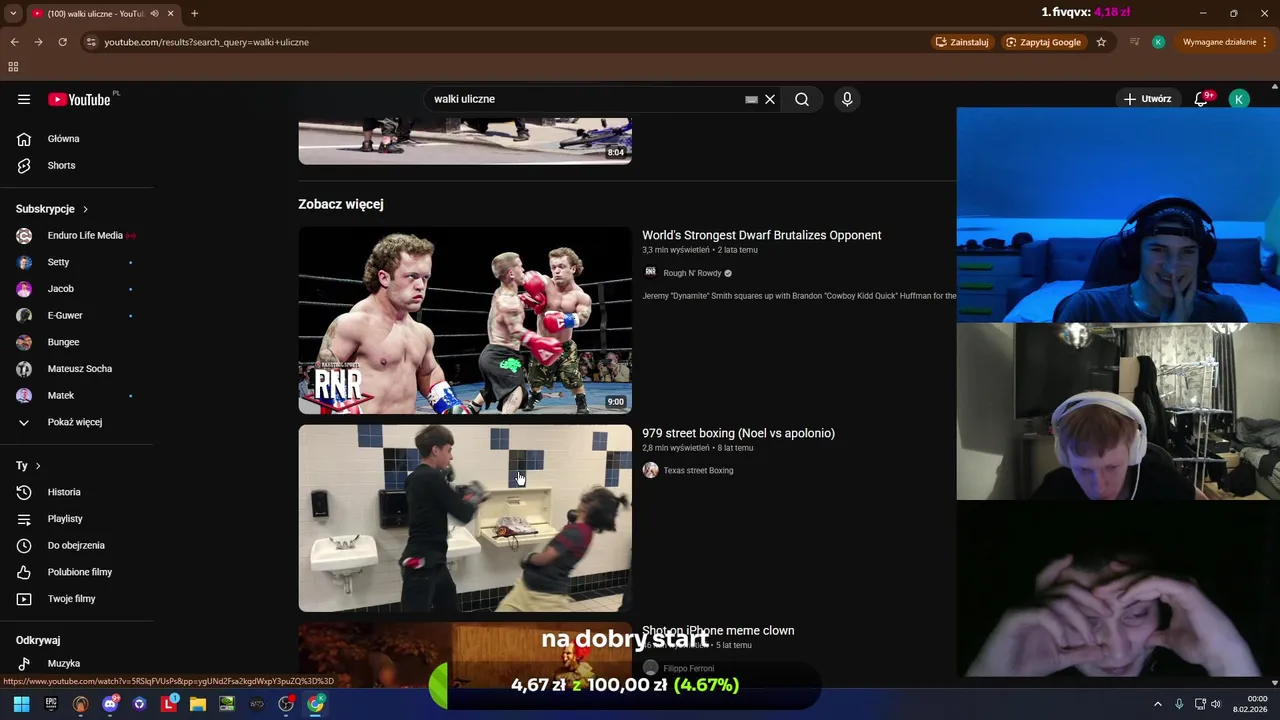
Task: Open taskbar volume control icon
Action: [1216, 704]
